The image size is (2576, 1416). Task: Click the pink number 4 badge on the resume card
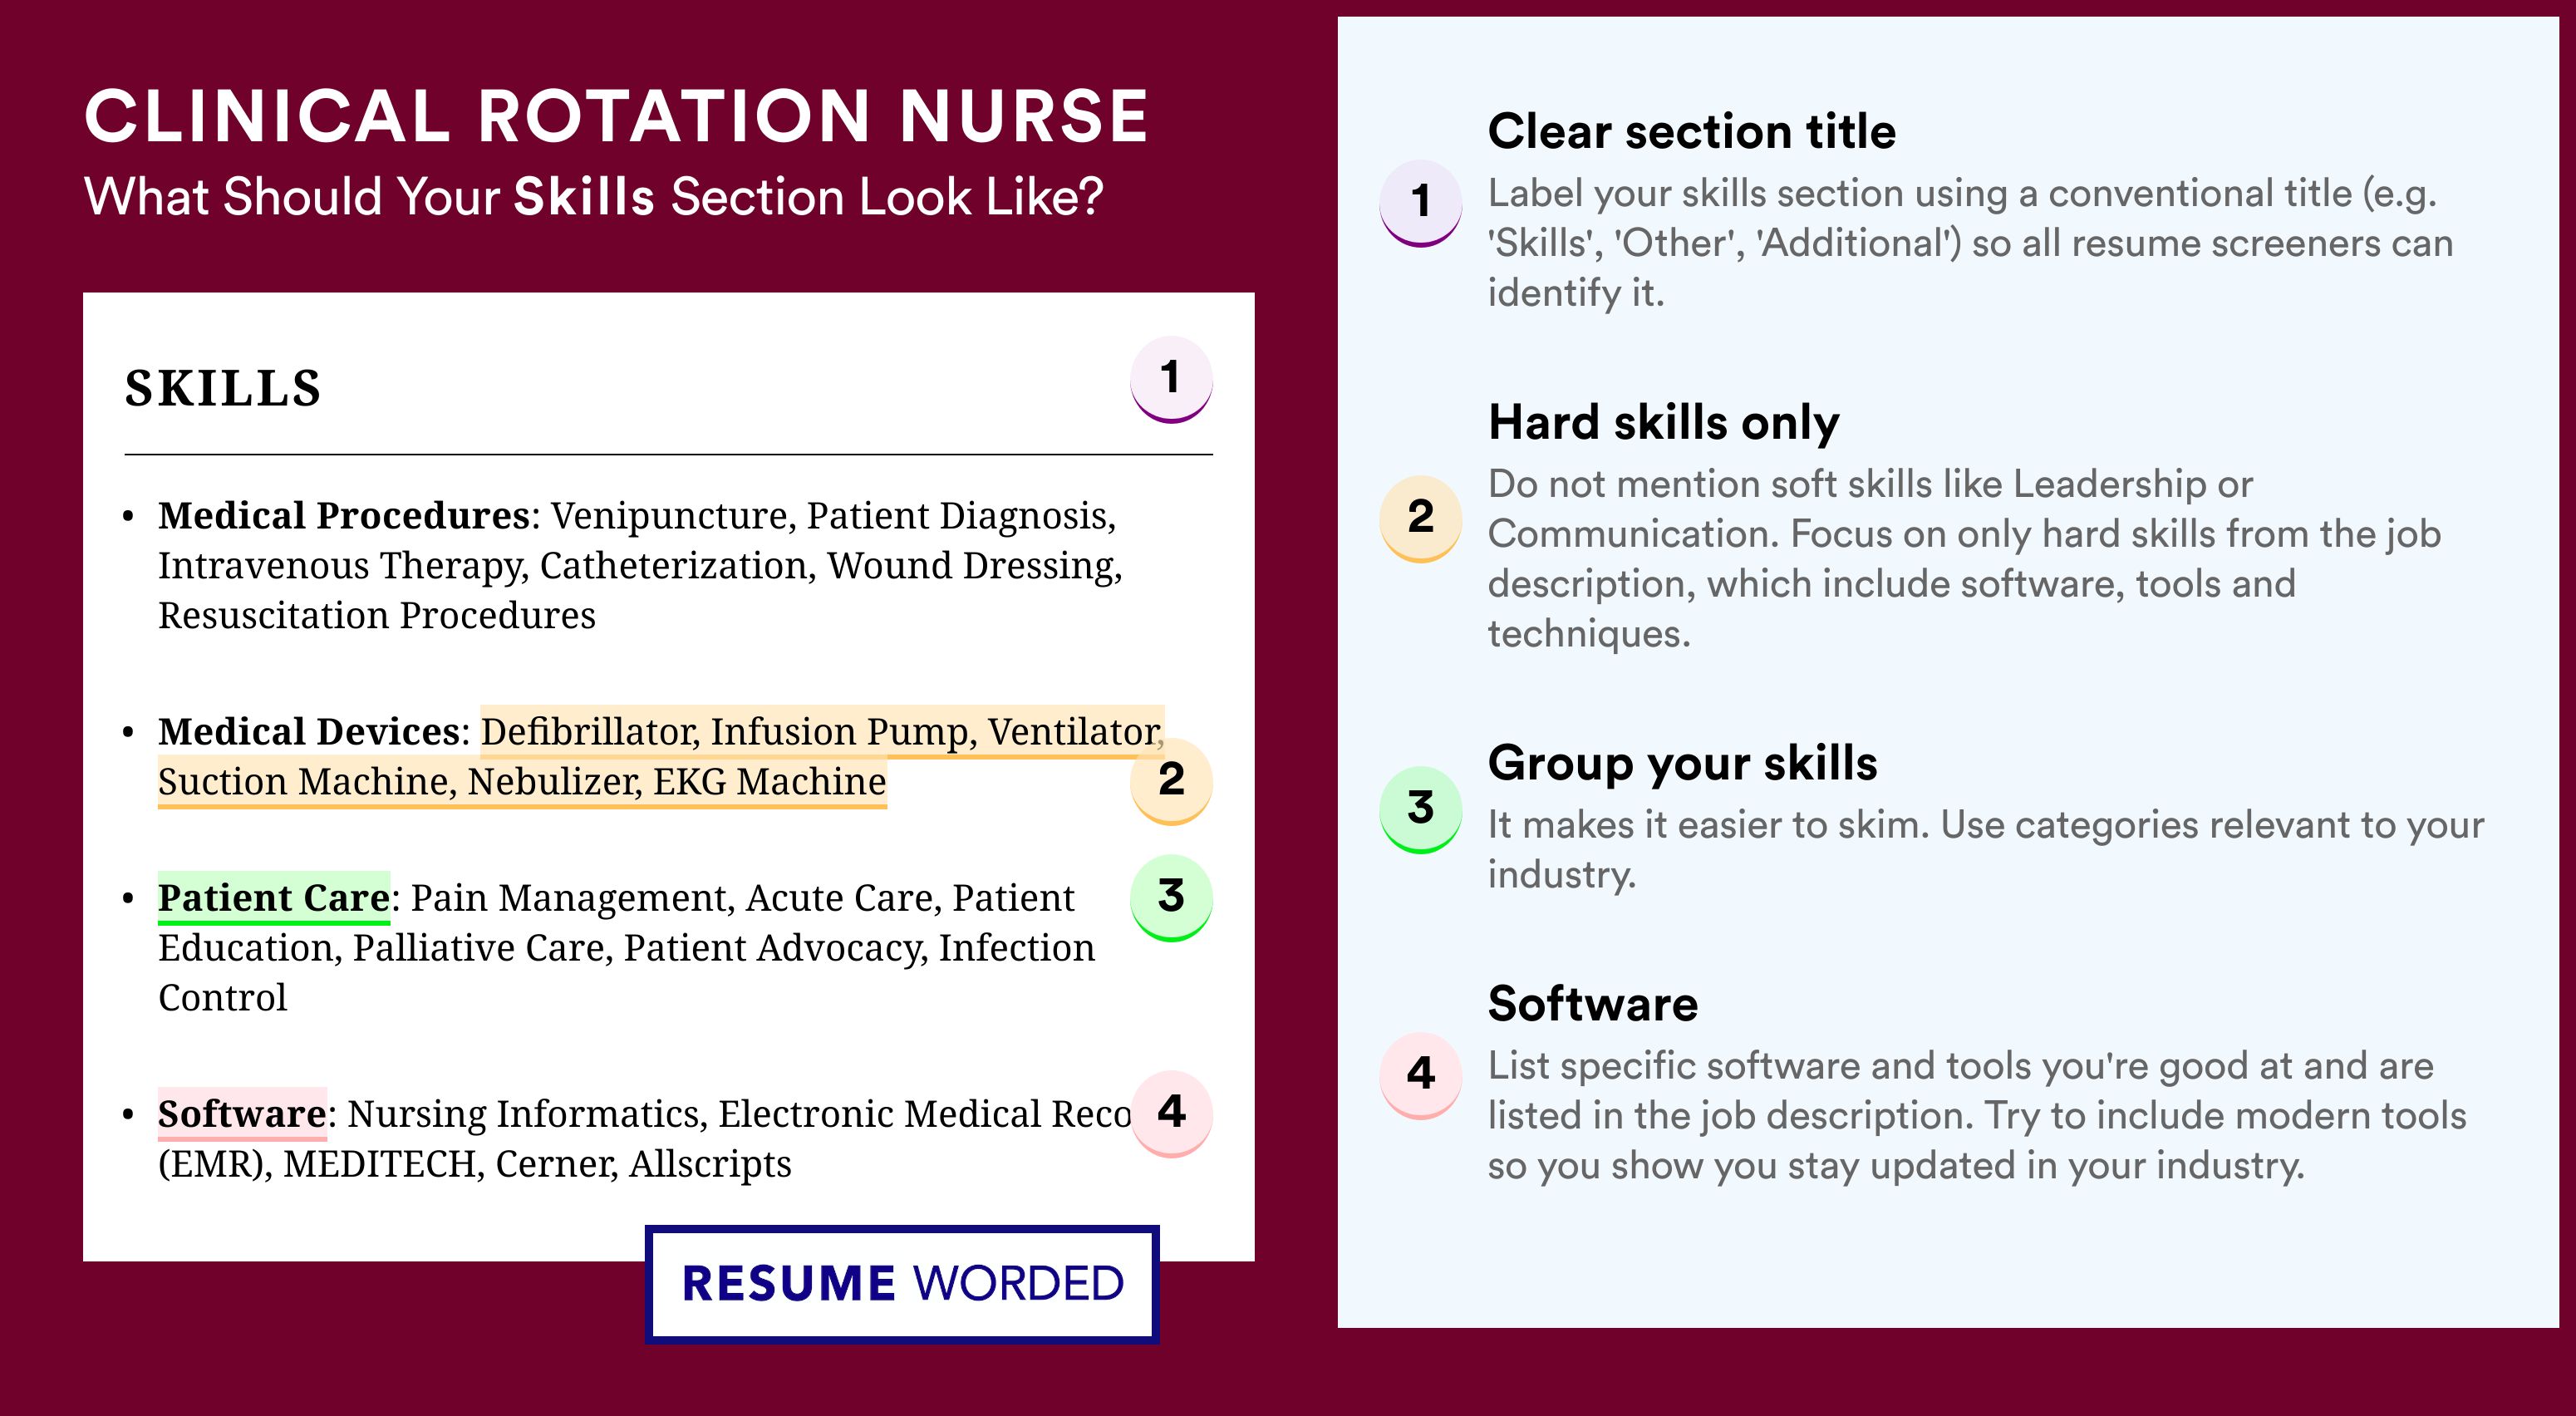[x=1170, y=1112]
